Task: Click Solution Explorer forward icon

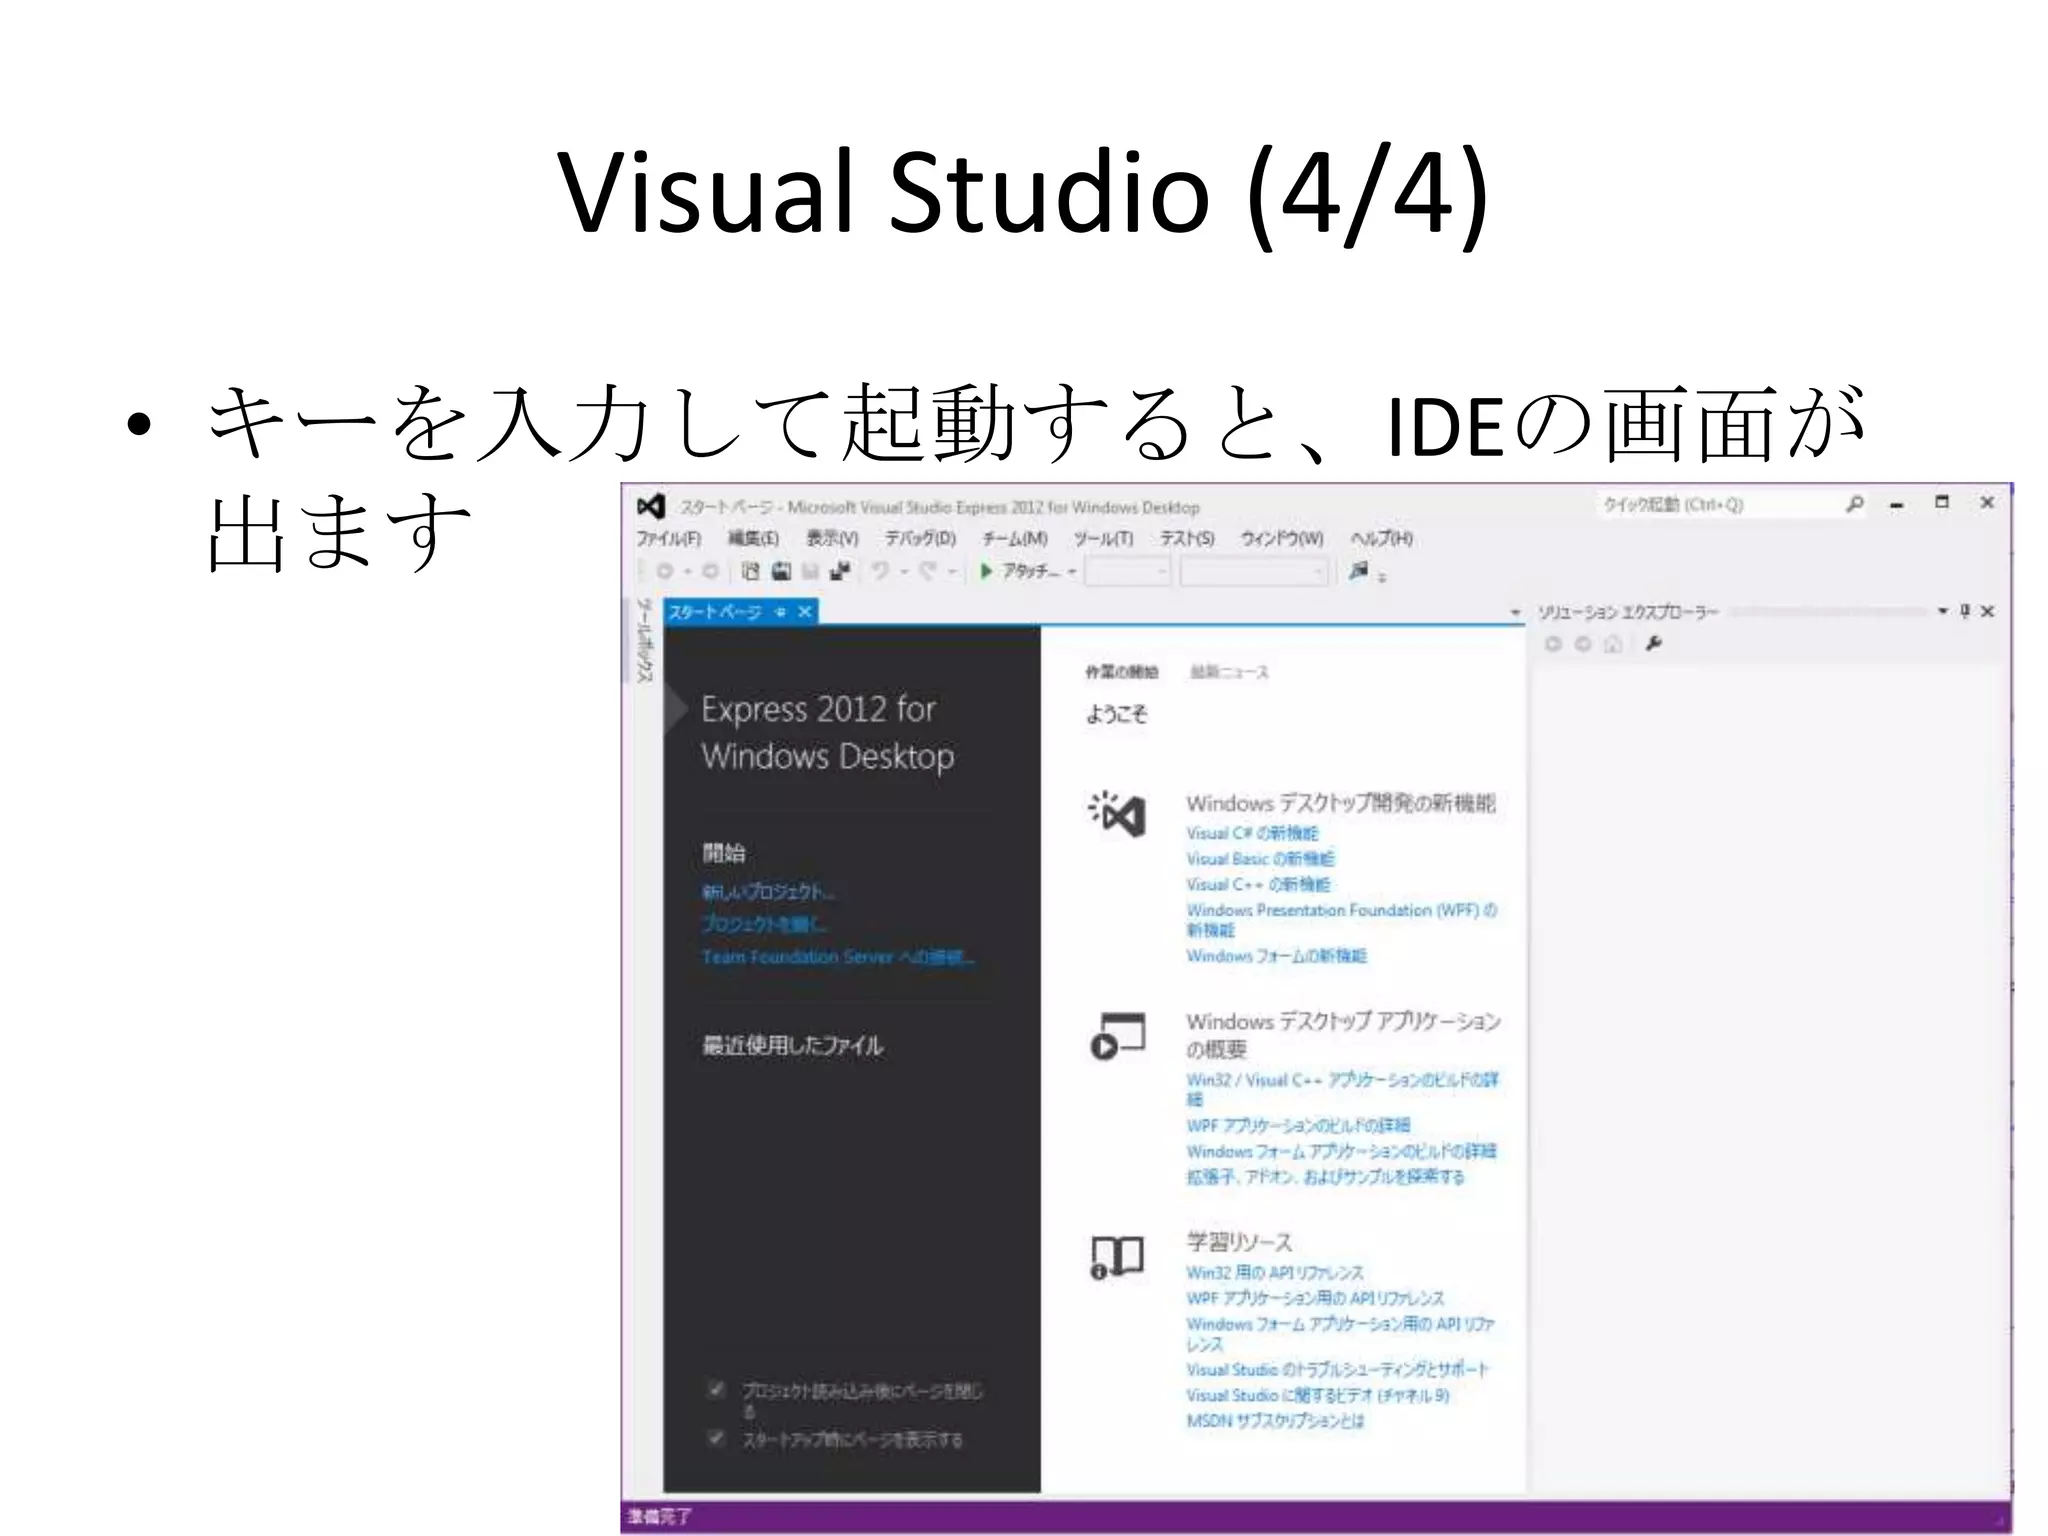Action: 1582,644
